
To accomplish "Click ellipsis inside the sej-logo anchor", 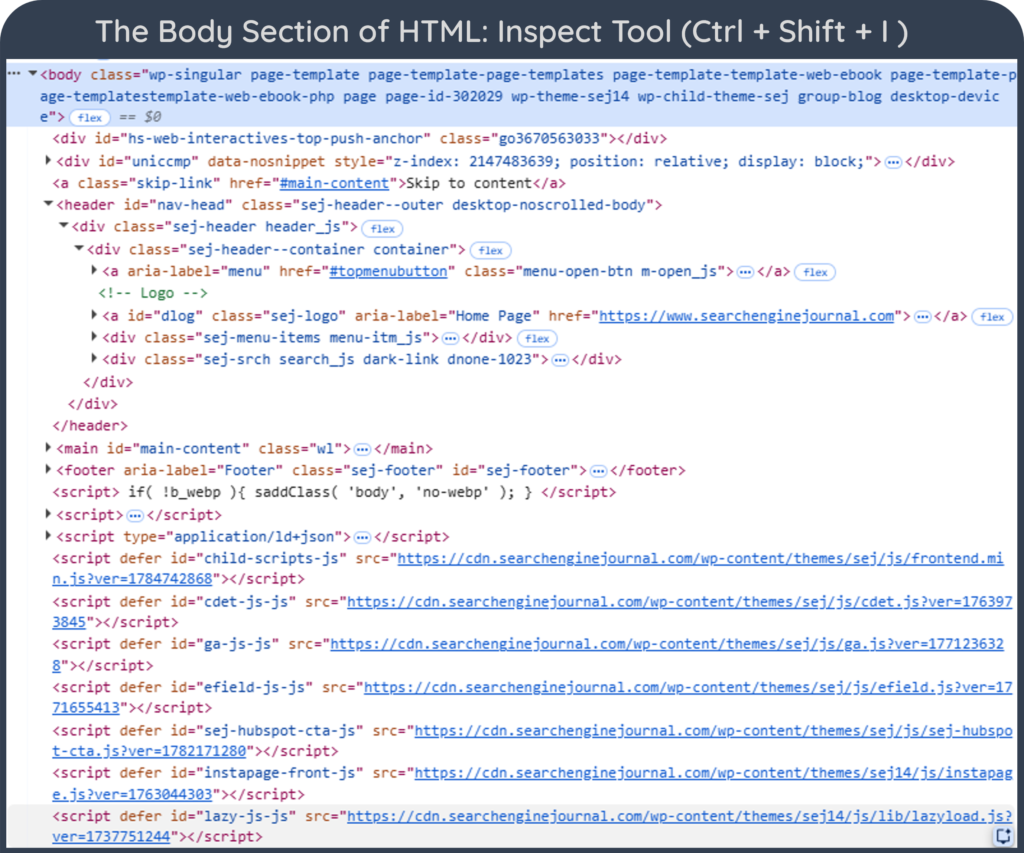I will click(x=922, y=317).
